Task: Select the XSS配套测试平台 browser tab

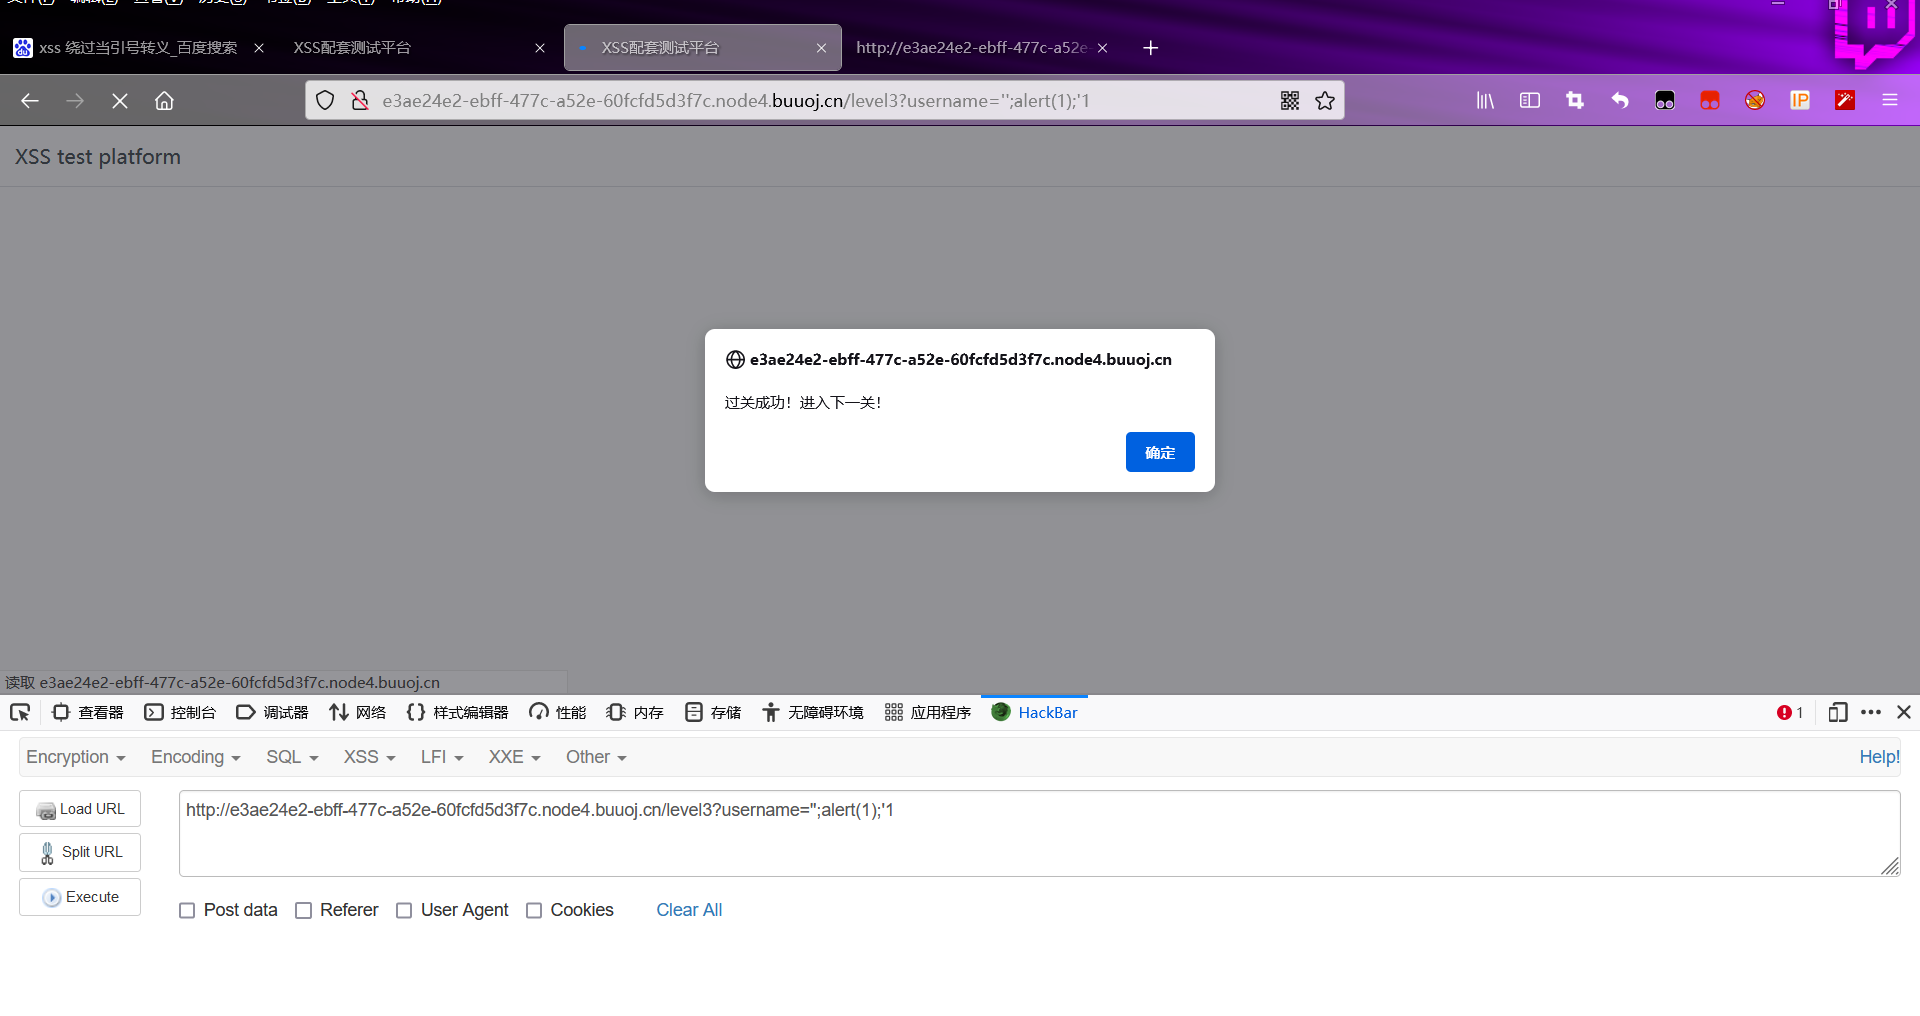Action: pos(352,47)
